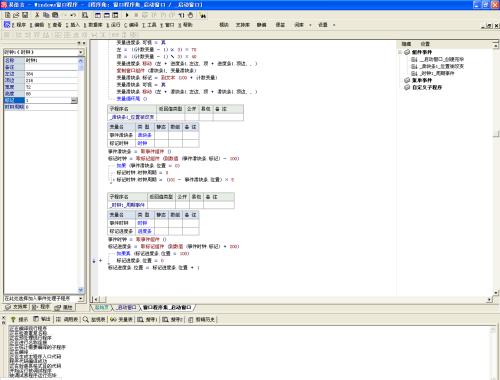500x380 pixels.
Task: Click the binoculars search icon
Action: pos(202,15)
